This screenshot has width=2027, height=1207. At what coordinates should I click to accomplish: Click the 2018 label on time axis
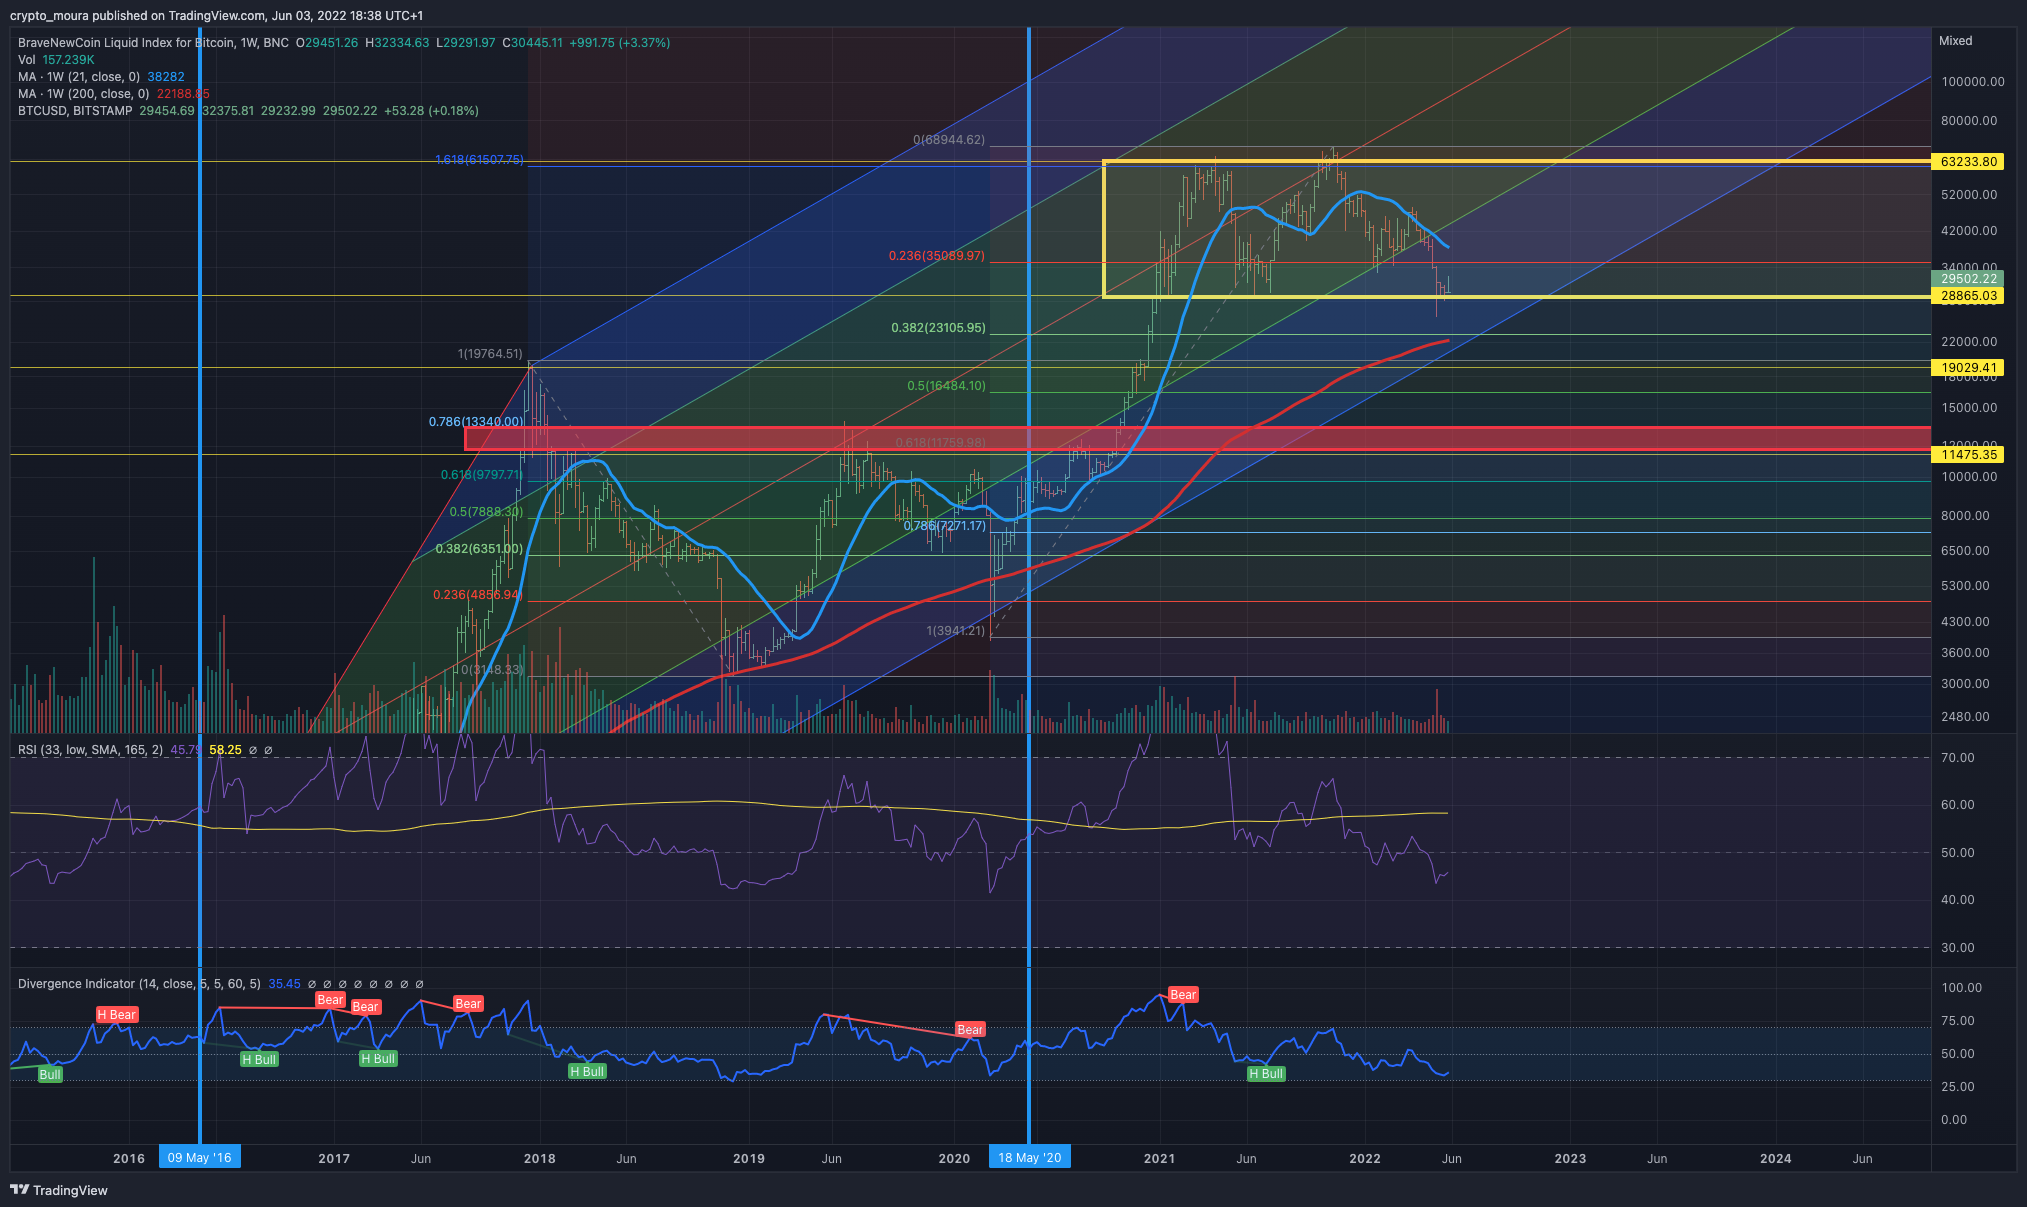[x=540, y=1159]
